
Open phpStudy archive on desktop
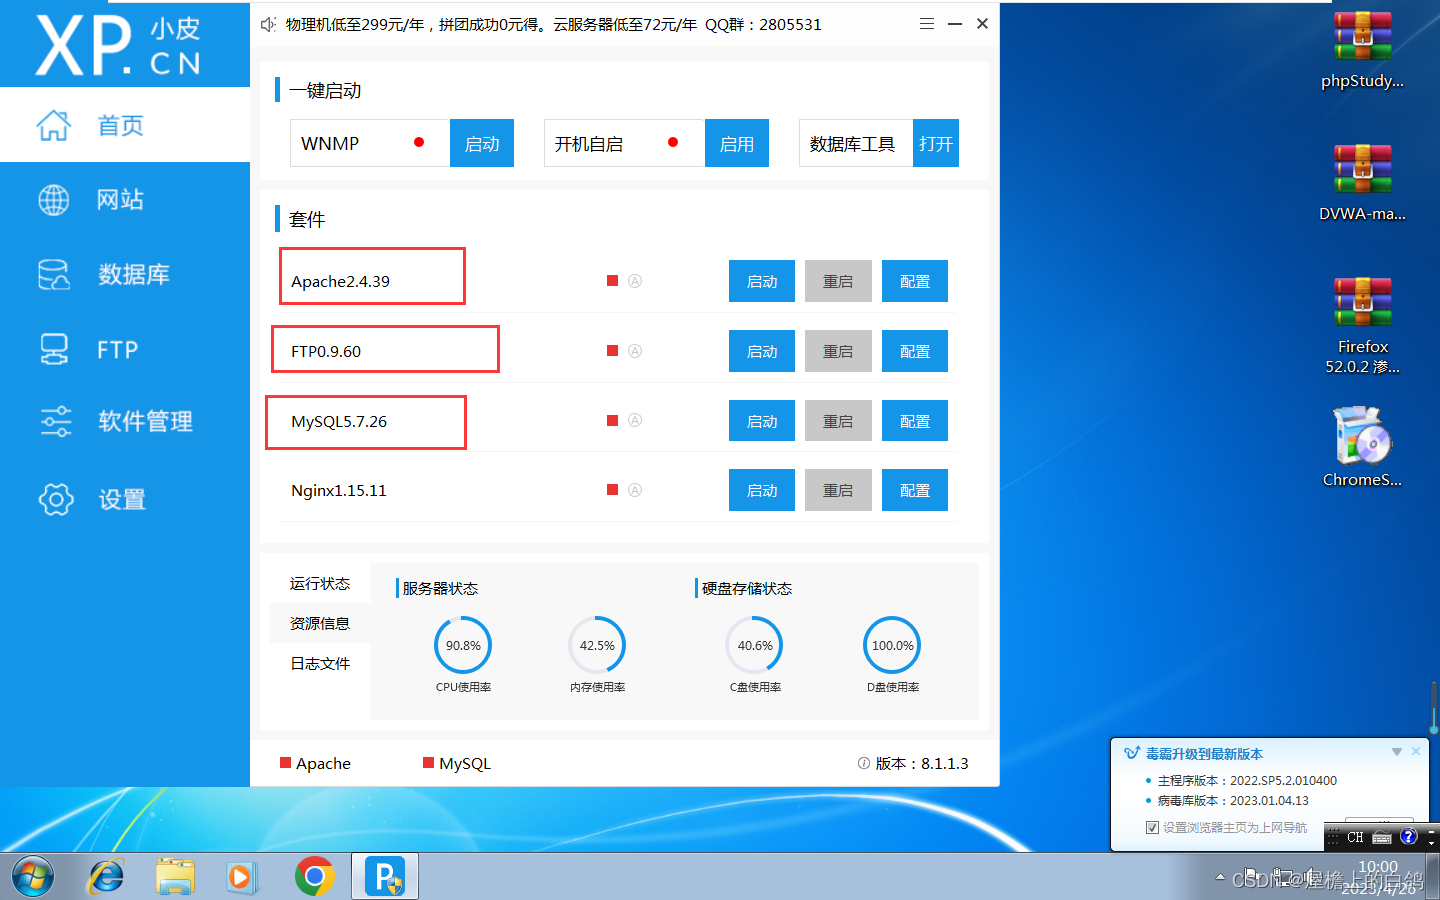point(1362,50)
